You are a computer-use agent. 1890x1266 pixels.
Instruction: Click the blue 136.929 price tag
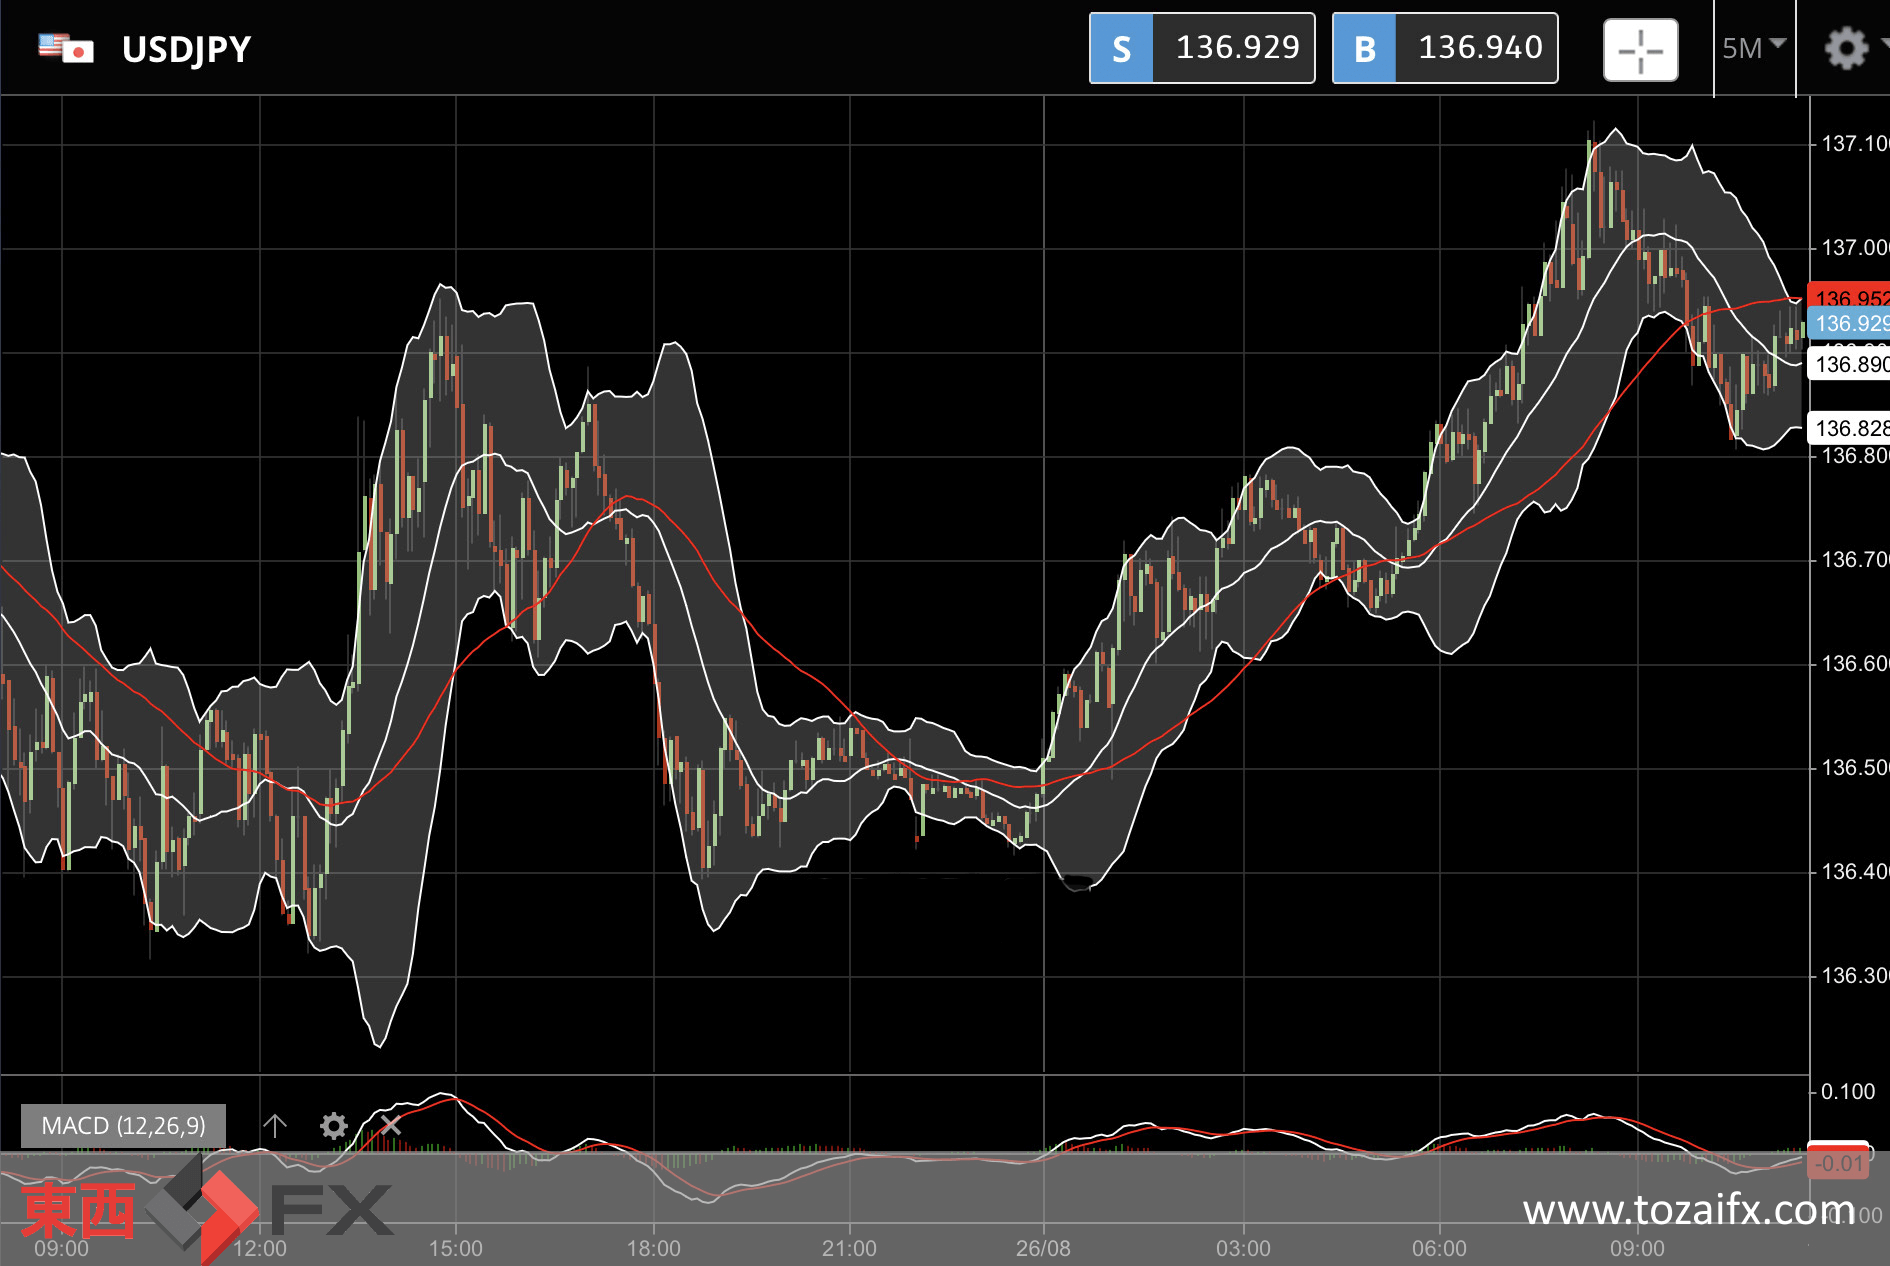point(1849,323)
